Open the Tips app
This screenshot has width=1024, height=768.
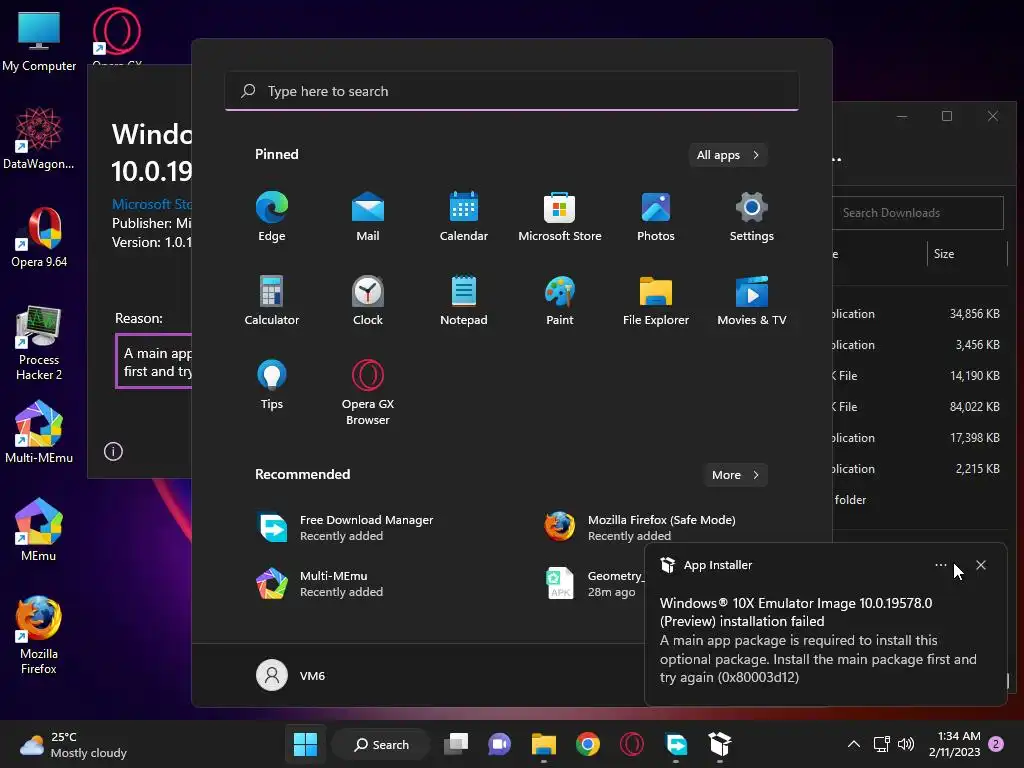point(272,385)
